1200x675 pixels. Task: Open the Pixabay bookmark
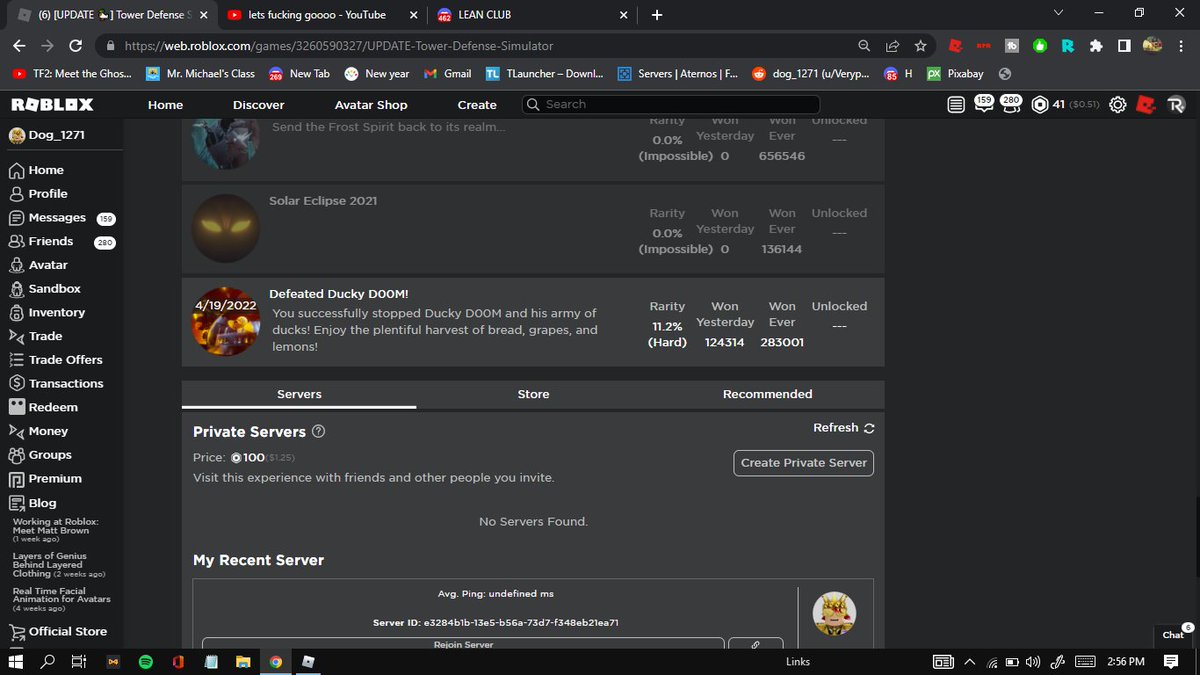tap(957, 74)
